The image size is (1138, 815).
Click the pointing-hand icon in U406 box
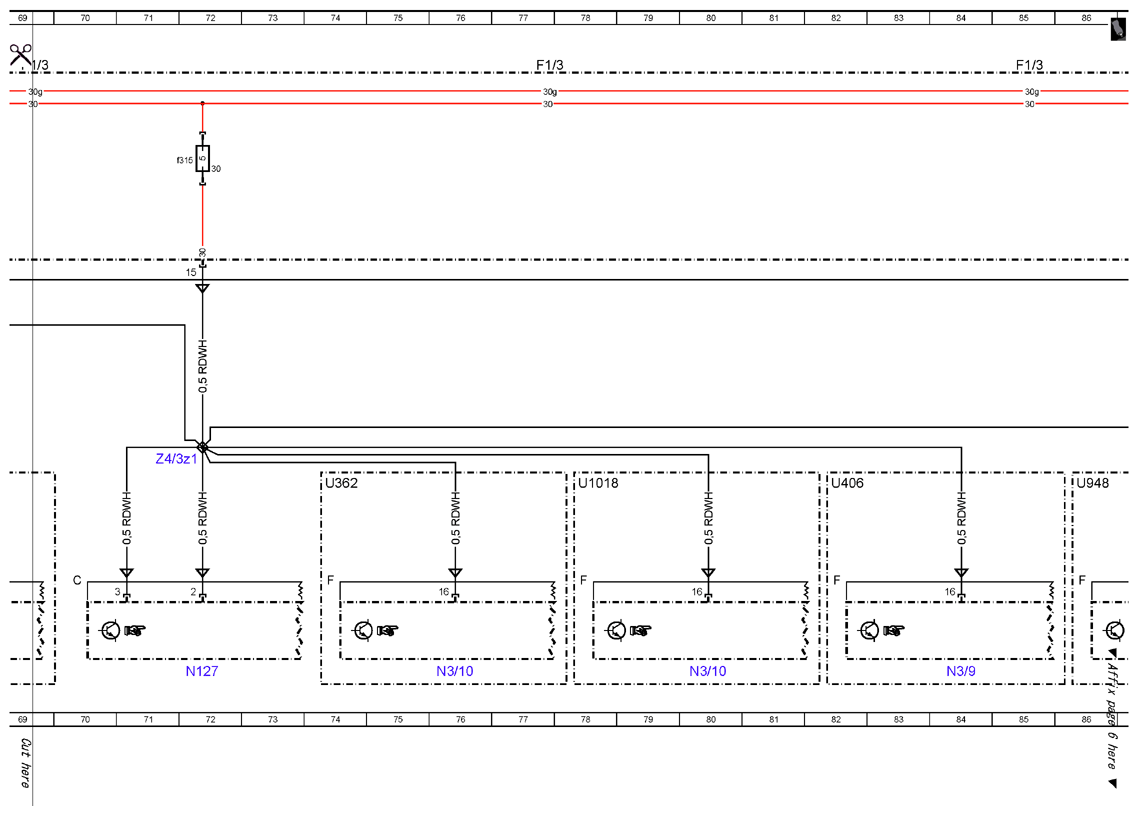[893, 631]
